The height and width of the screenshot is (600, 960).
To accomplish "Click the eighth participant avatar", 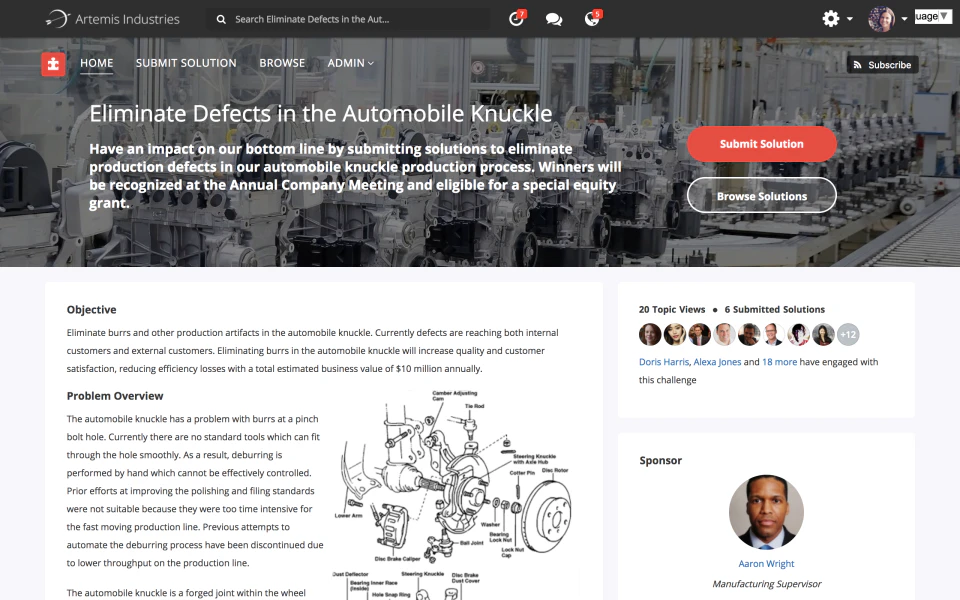I will [x=823, y=334].
